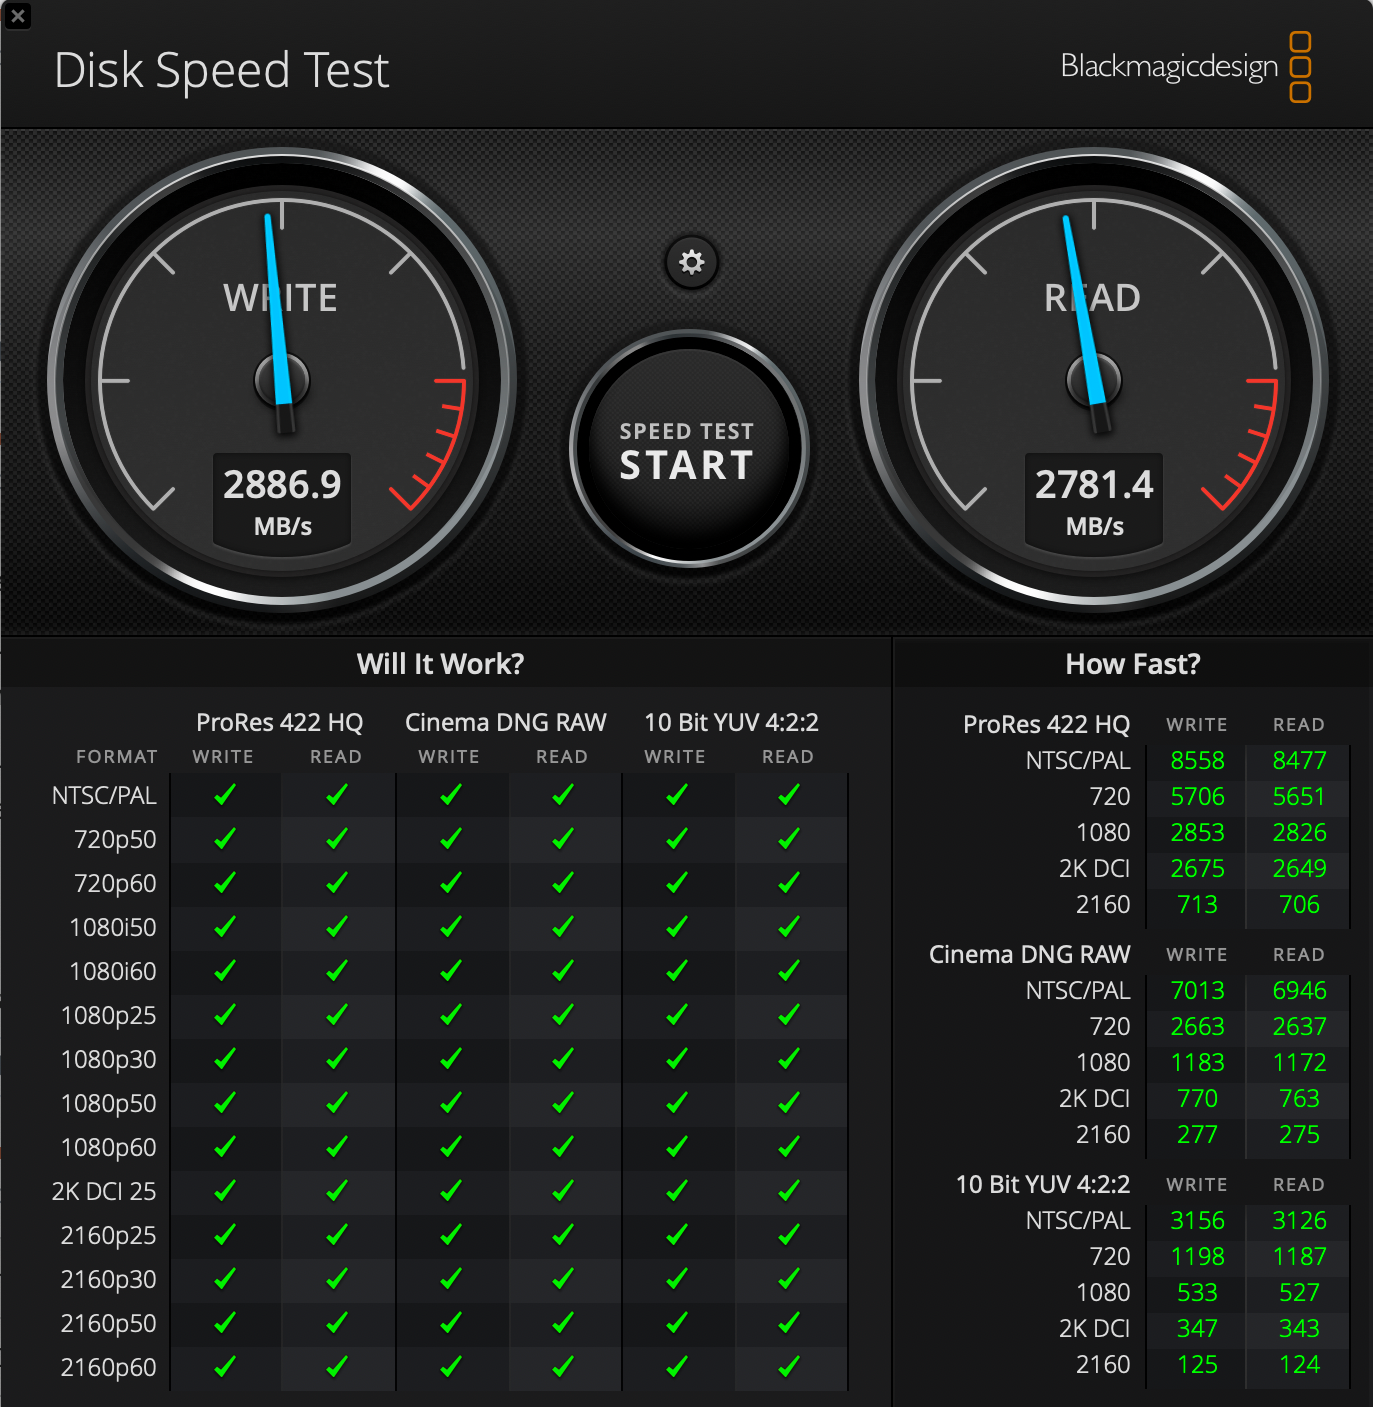Viewport: 1373px width, 1407px height.
Task: Click the ProRes NTSC/PAL write value 8558
Action: click(1197, 761)
